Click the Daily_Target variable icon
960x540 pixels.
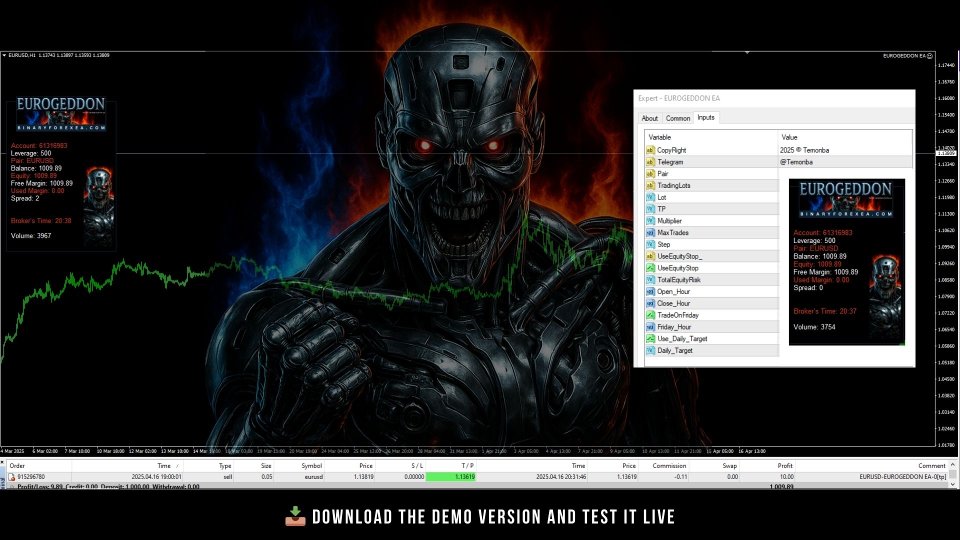(x=650, y=350)
